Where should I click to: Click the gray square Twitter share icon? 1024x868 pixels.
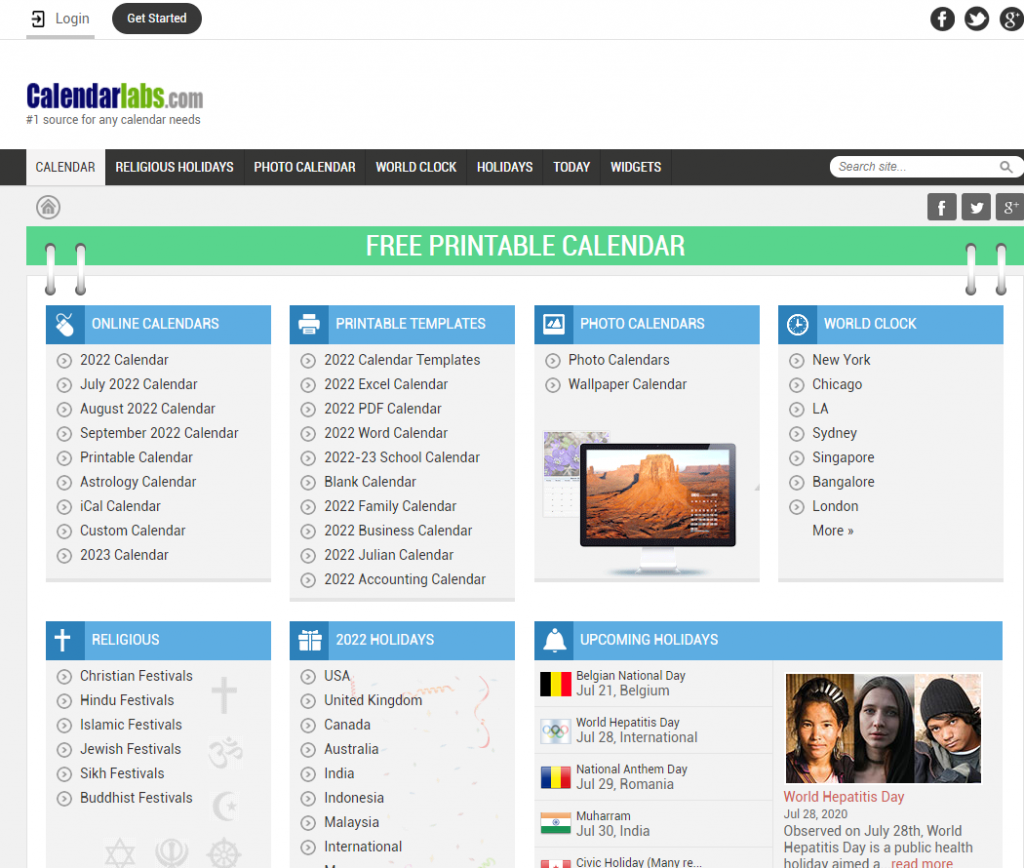pos(976,207)
